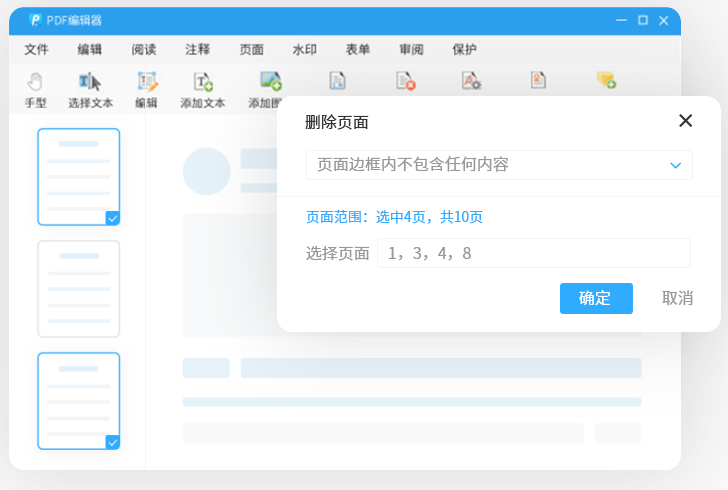Select the third page thumbnail
Viewport: 728px width, 490px height.
(x=78, y=401)
